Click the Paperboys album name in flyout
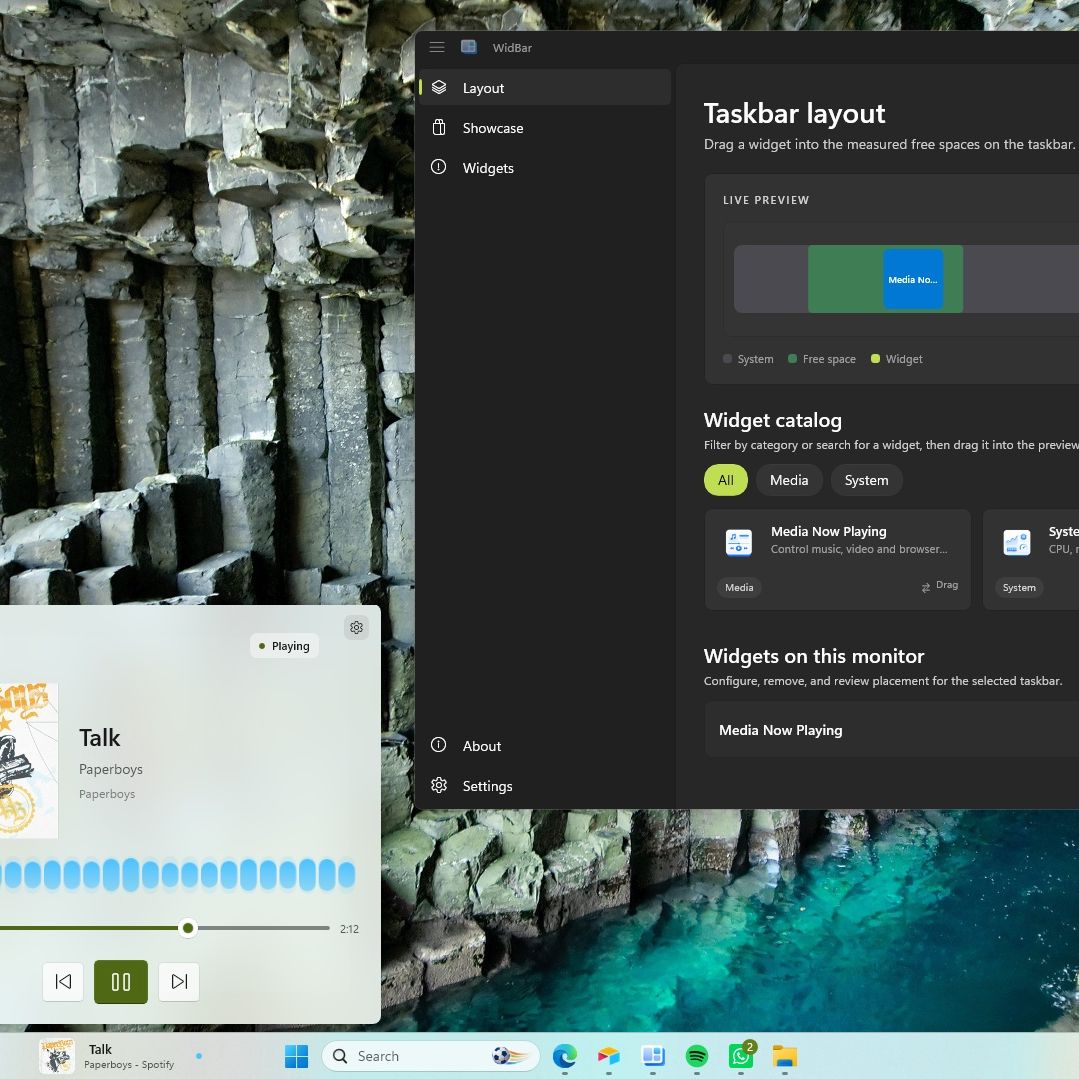 (x=107, y=794)
